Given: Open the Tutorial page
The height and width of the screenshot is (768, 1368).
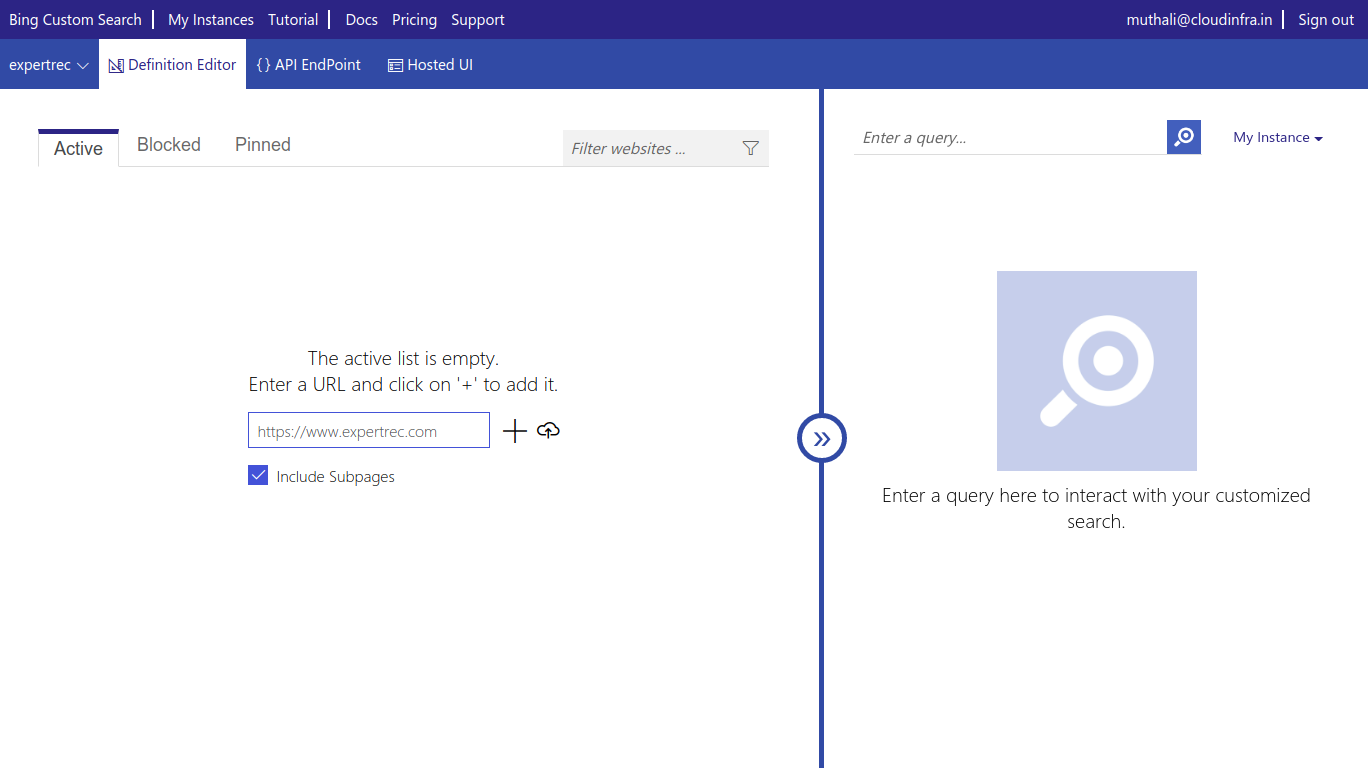Looking at the screenshot, I should coord(293,19).
